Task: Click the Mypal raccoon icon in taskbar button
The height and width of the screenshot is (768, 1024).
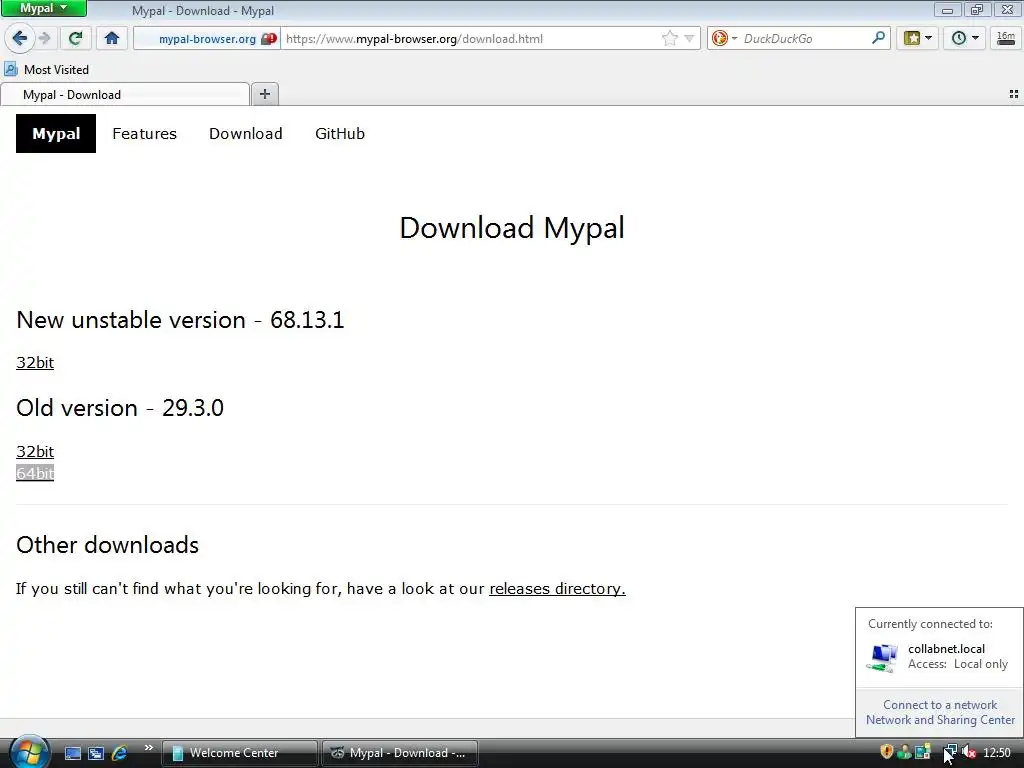Action: [x=337, y=753]
